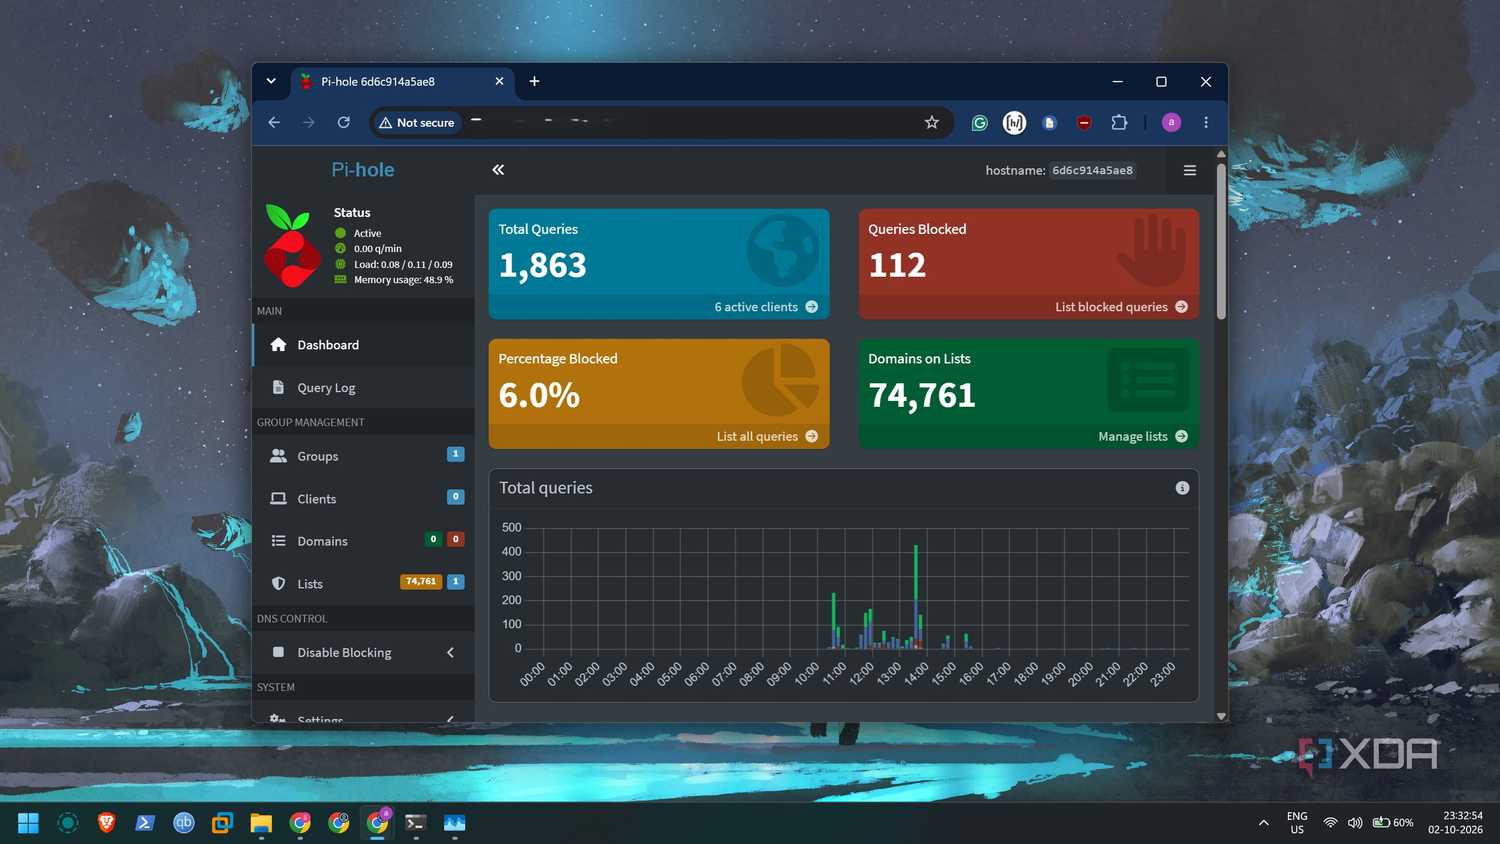Open the hamburger menu beside hostname
The width and height of the screenshot is (1500, 844).
tap(1190, 170)
